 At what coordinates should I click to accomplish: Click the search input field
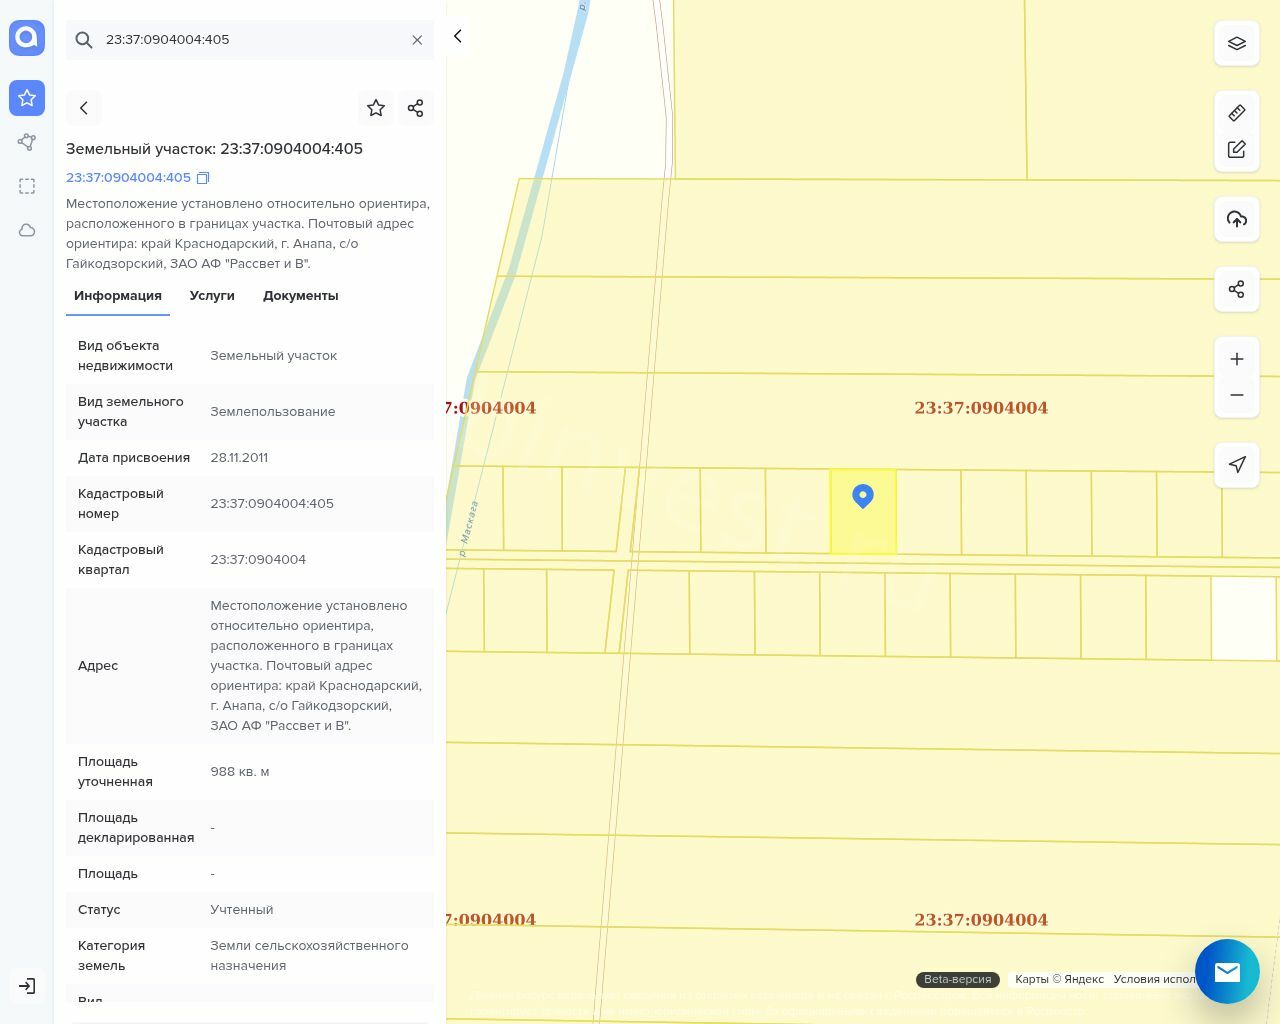pyautogui.click(x=250, y=40)
